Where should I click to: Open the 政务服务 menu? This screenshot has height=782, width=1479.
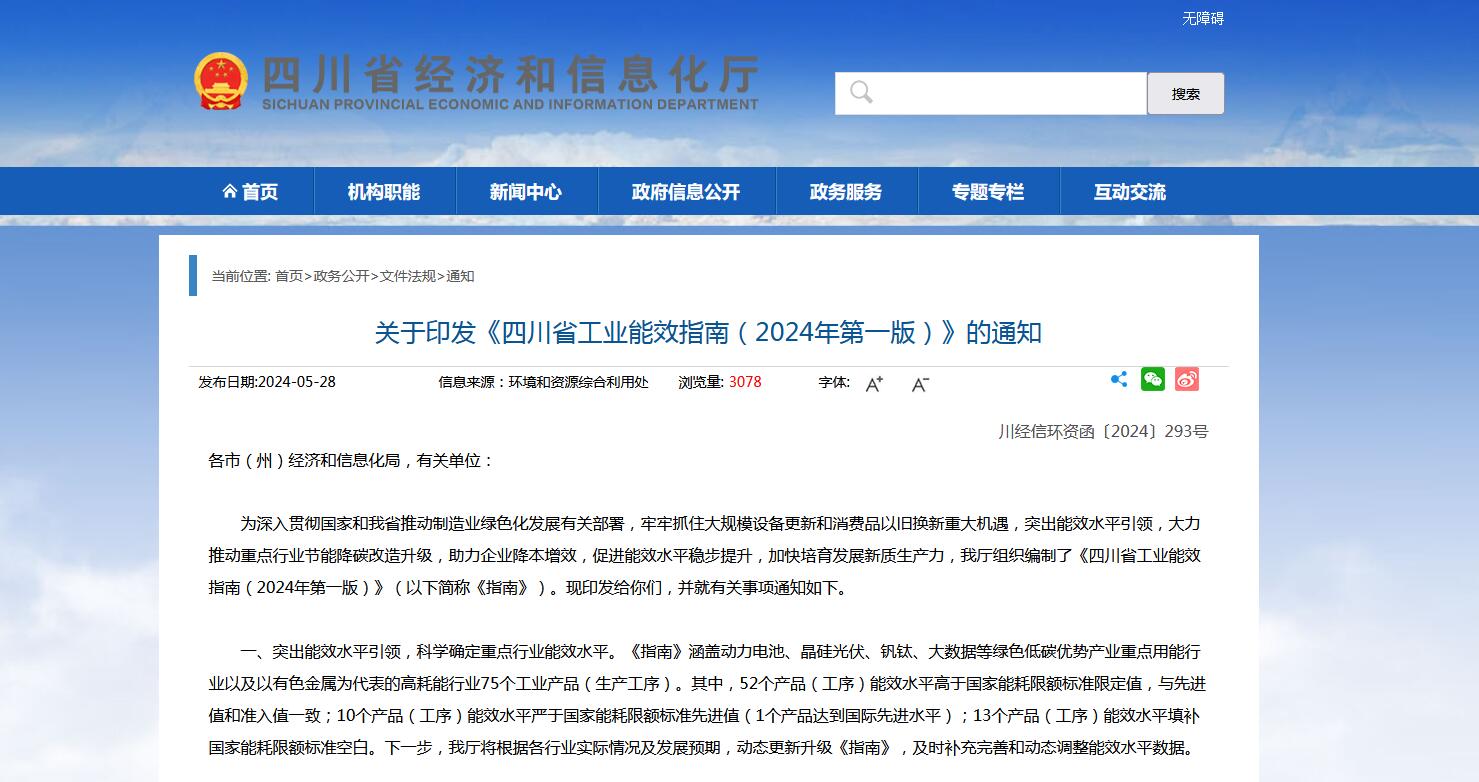tap(846, 192)
